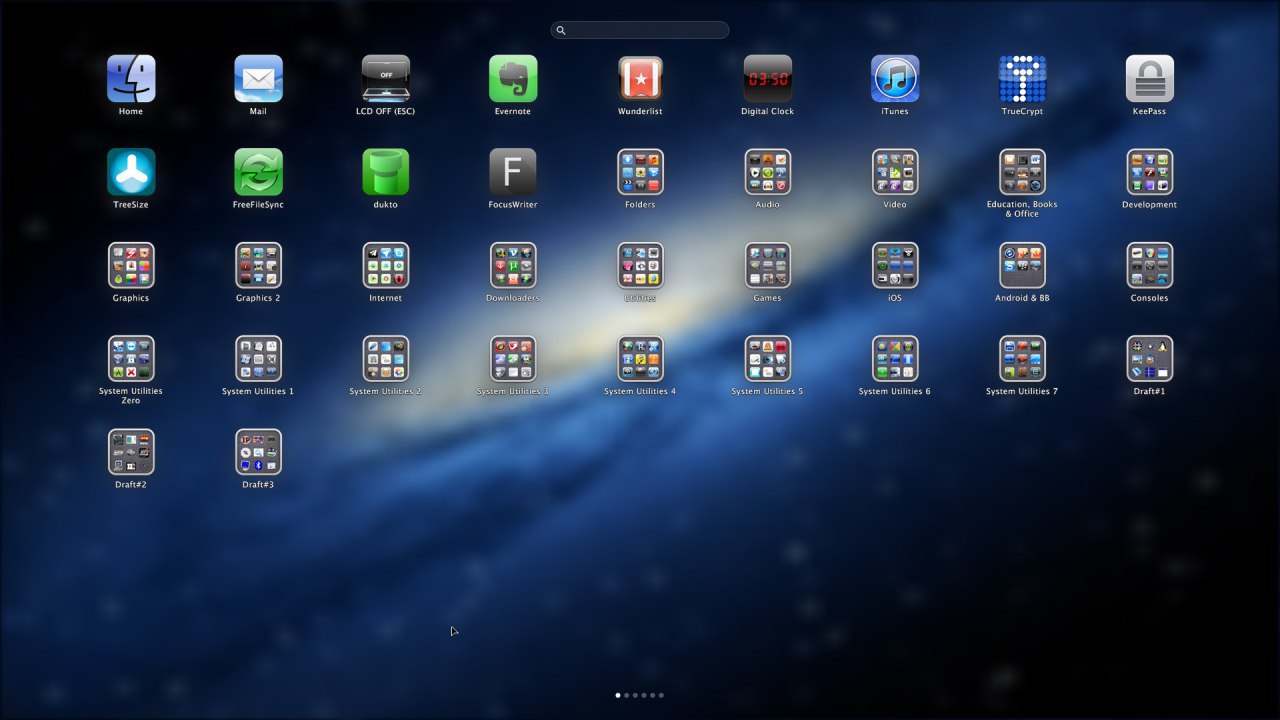
Task: Open the System Utilities 3 folder
Action: coord(513,358)
